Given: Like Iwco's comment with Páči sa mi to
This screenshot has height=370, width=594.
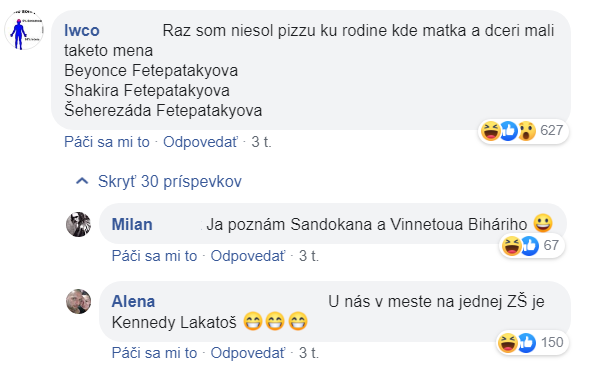Looking at the screenshot, I should 107,142.
